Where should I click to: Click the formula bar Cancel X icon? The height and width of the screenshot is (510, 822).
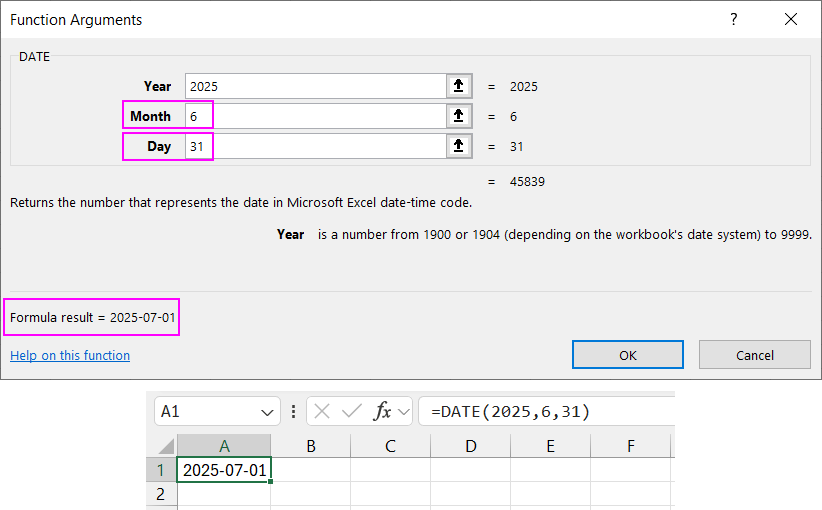(x=322, y=411)
